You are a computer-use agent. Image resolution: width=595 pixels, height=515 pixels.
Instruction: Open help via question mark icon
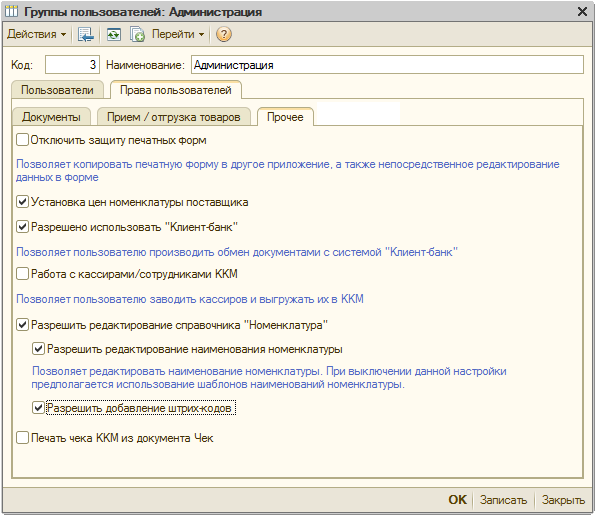(224, 35)
